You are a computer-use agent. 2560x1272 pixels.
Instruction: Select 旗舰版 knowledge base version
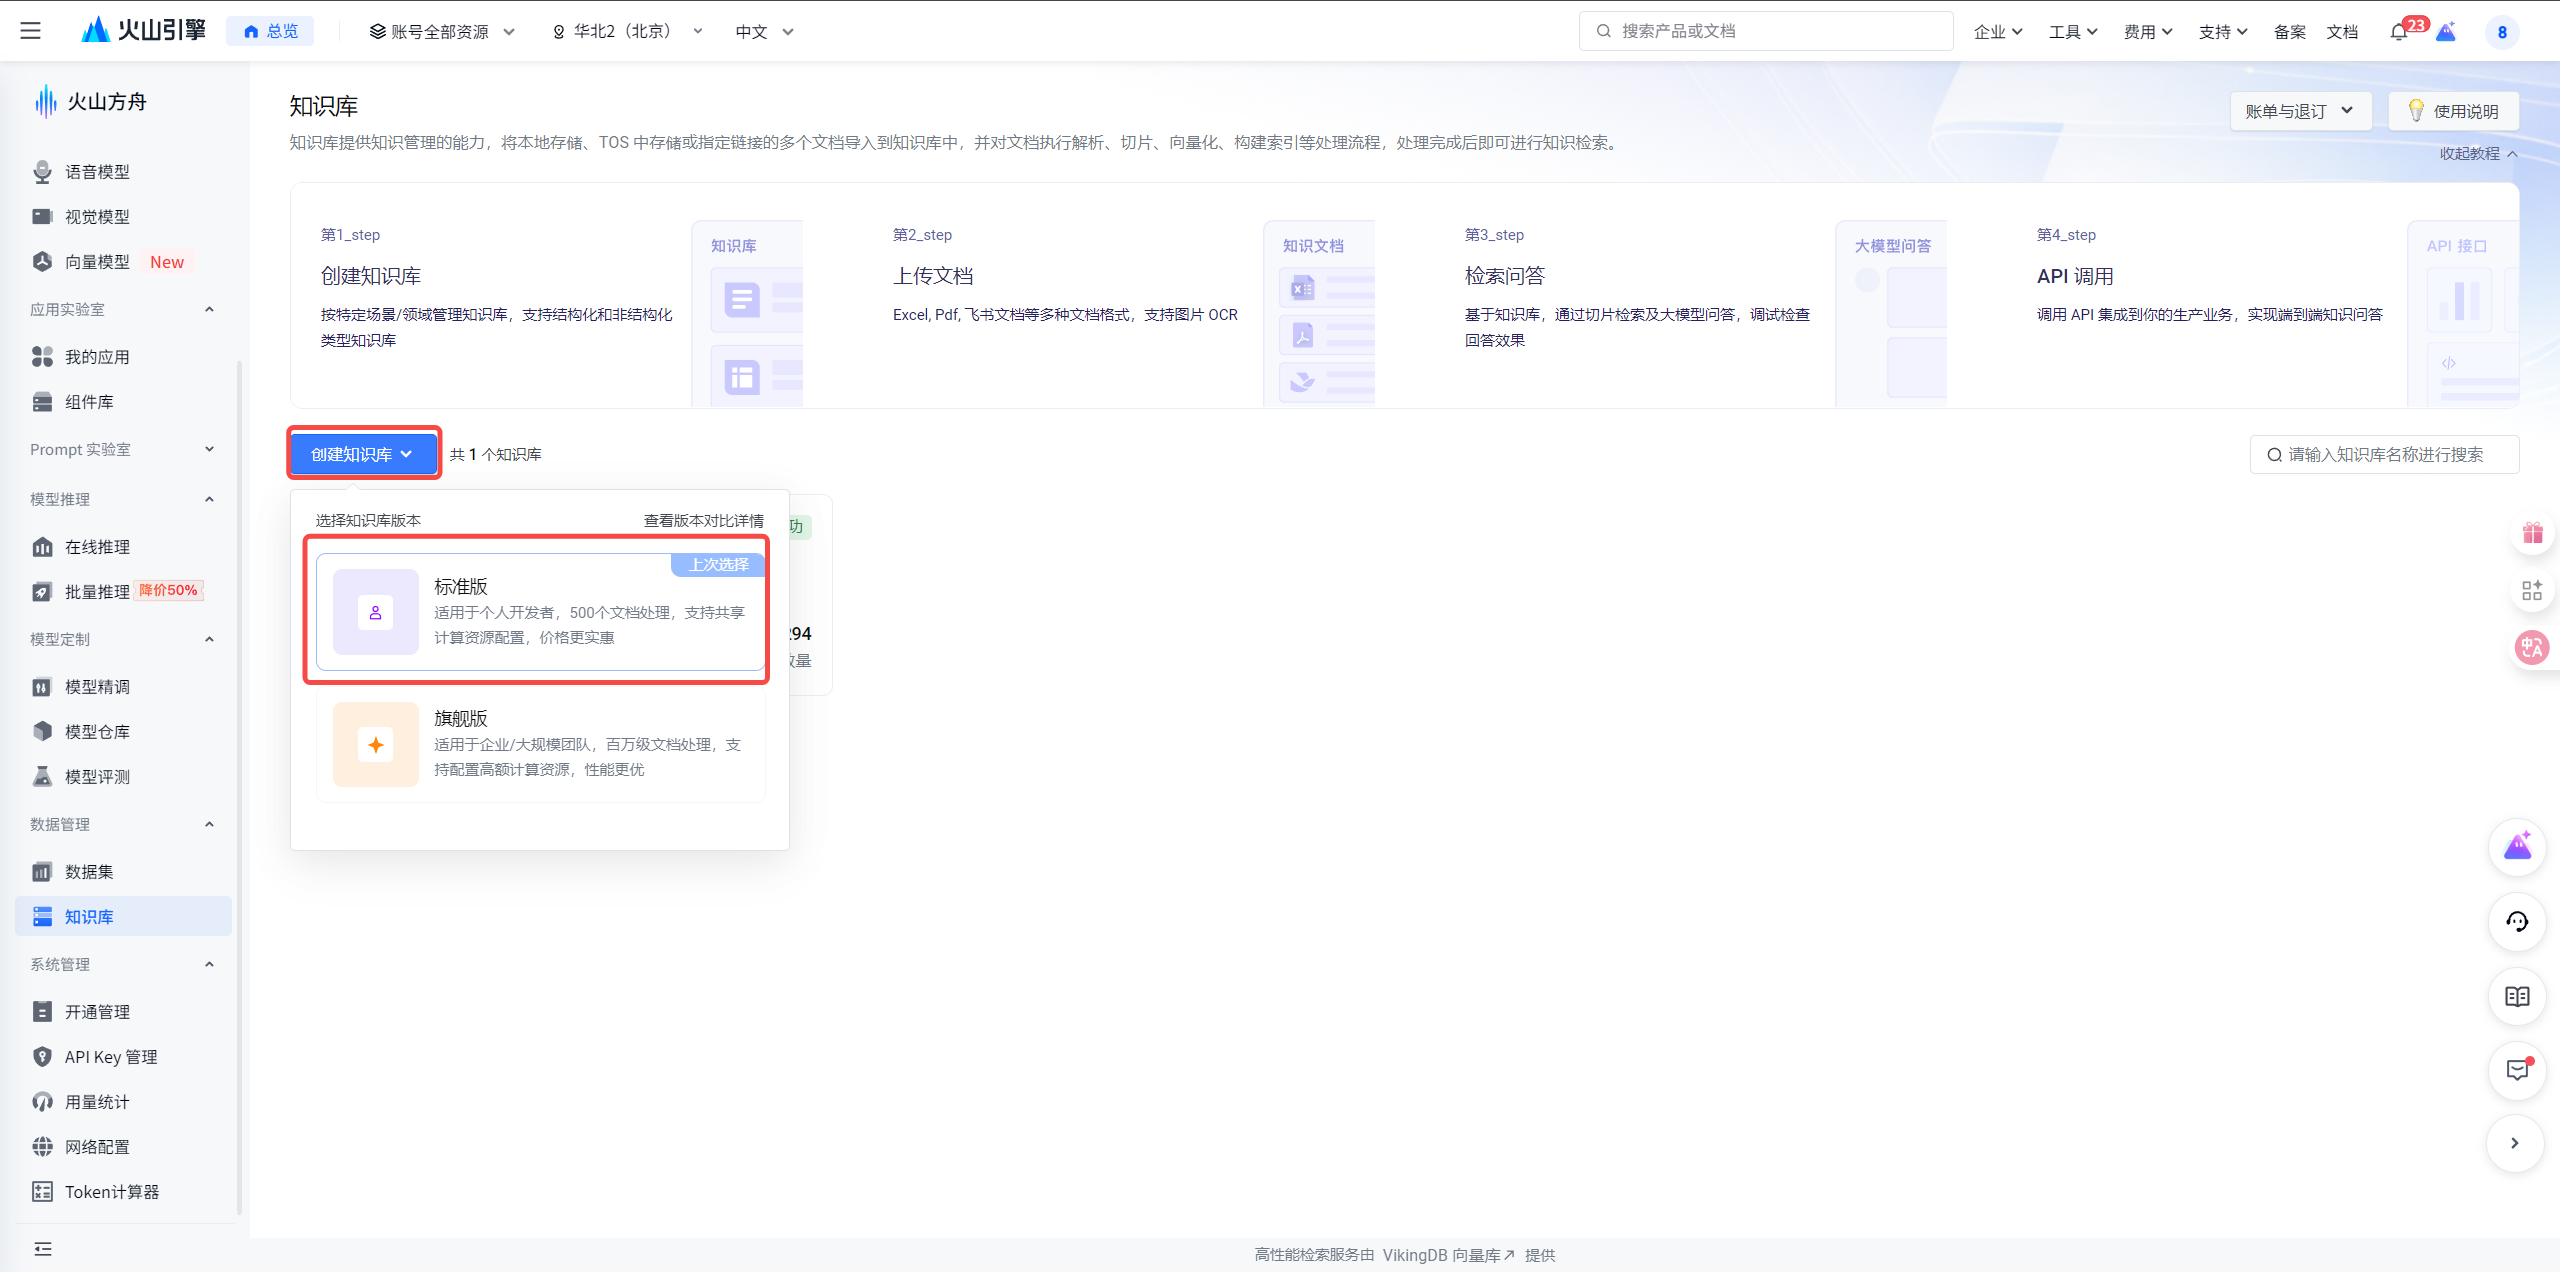coord(540,745)
